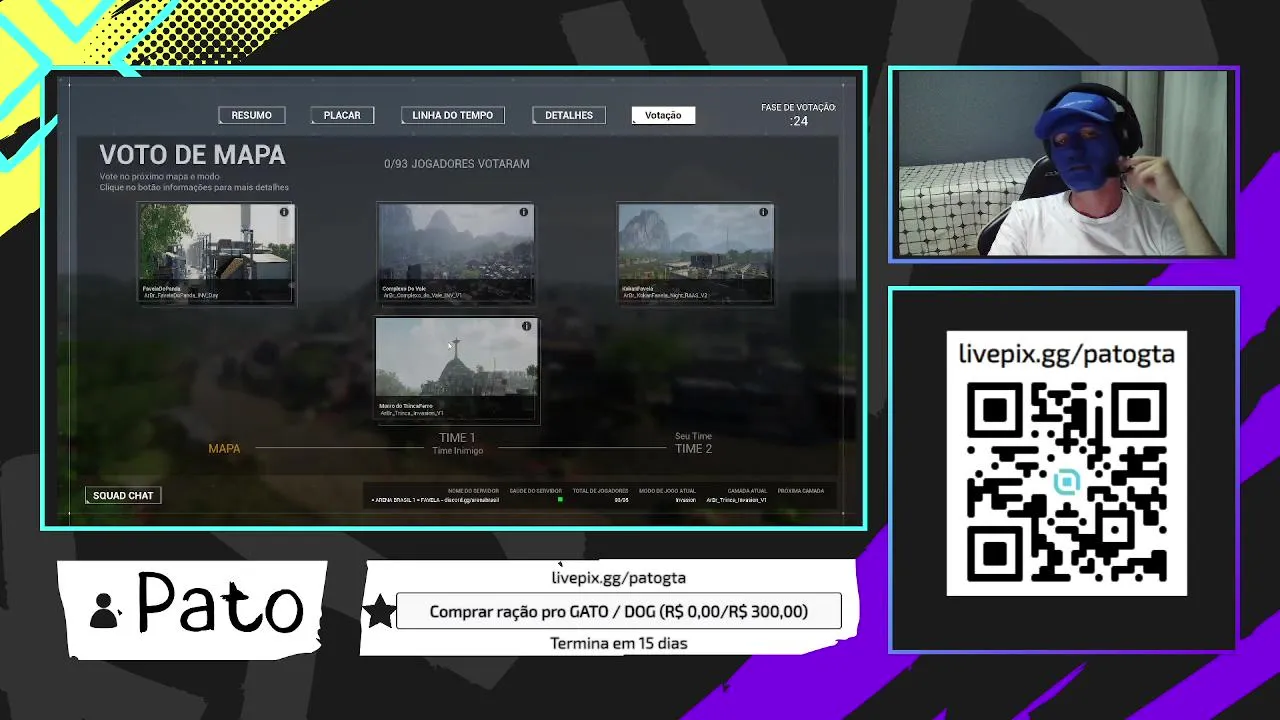Open info icon on KokanFavela map card
This screenshot has height=720, width=1280.
763,212
